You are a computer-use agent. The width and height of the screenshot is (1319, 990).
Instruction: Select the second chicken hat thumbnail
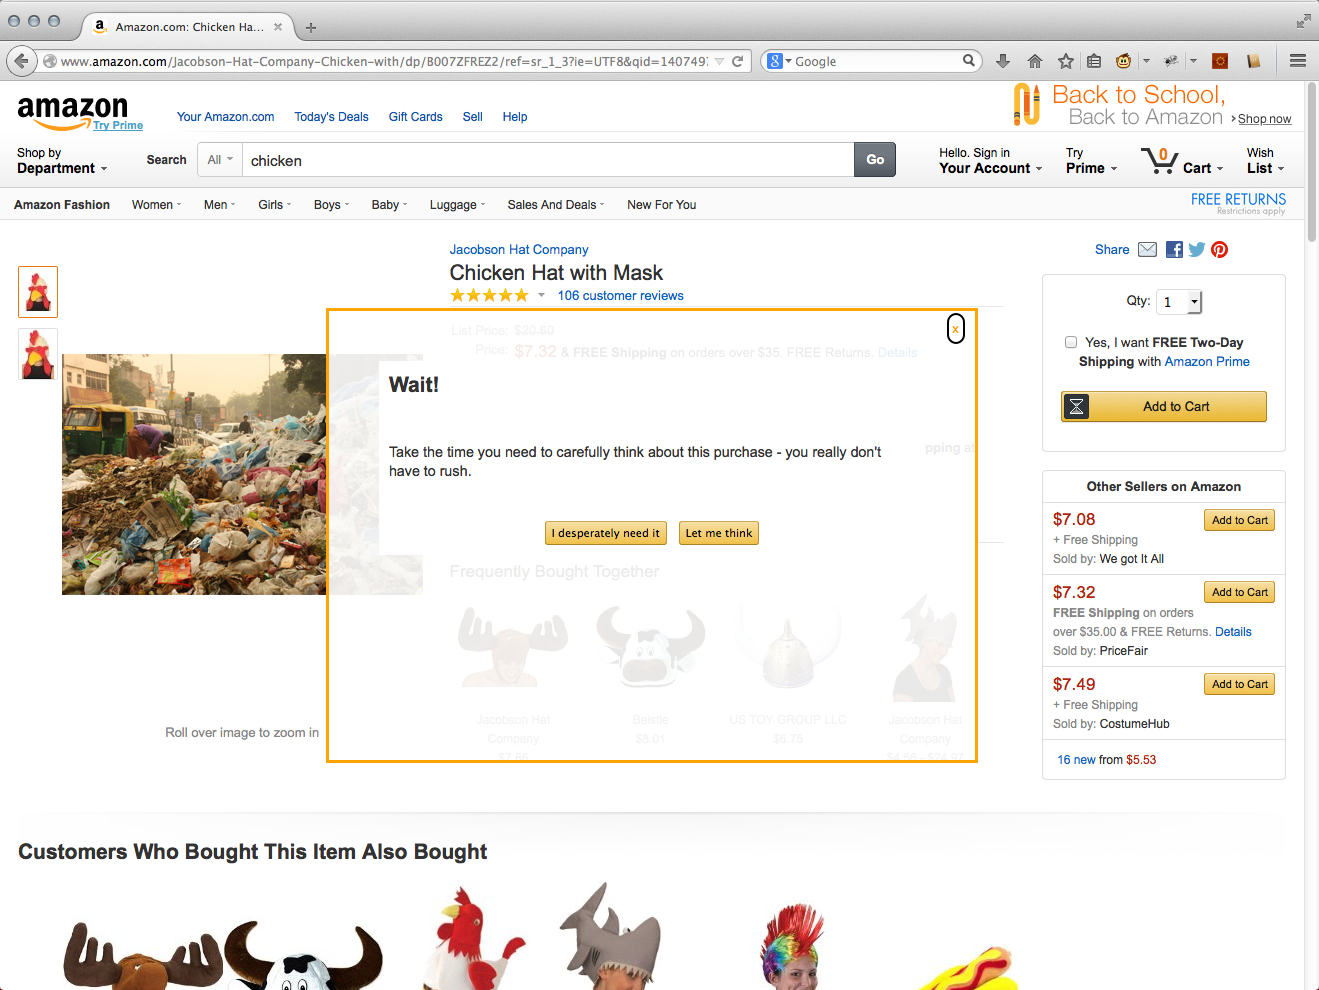(38, 354)
